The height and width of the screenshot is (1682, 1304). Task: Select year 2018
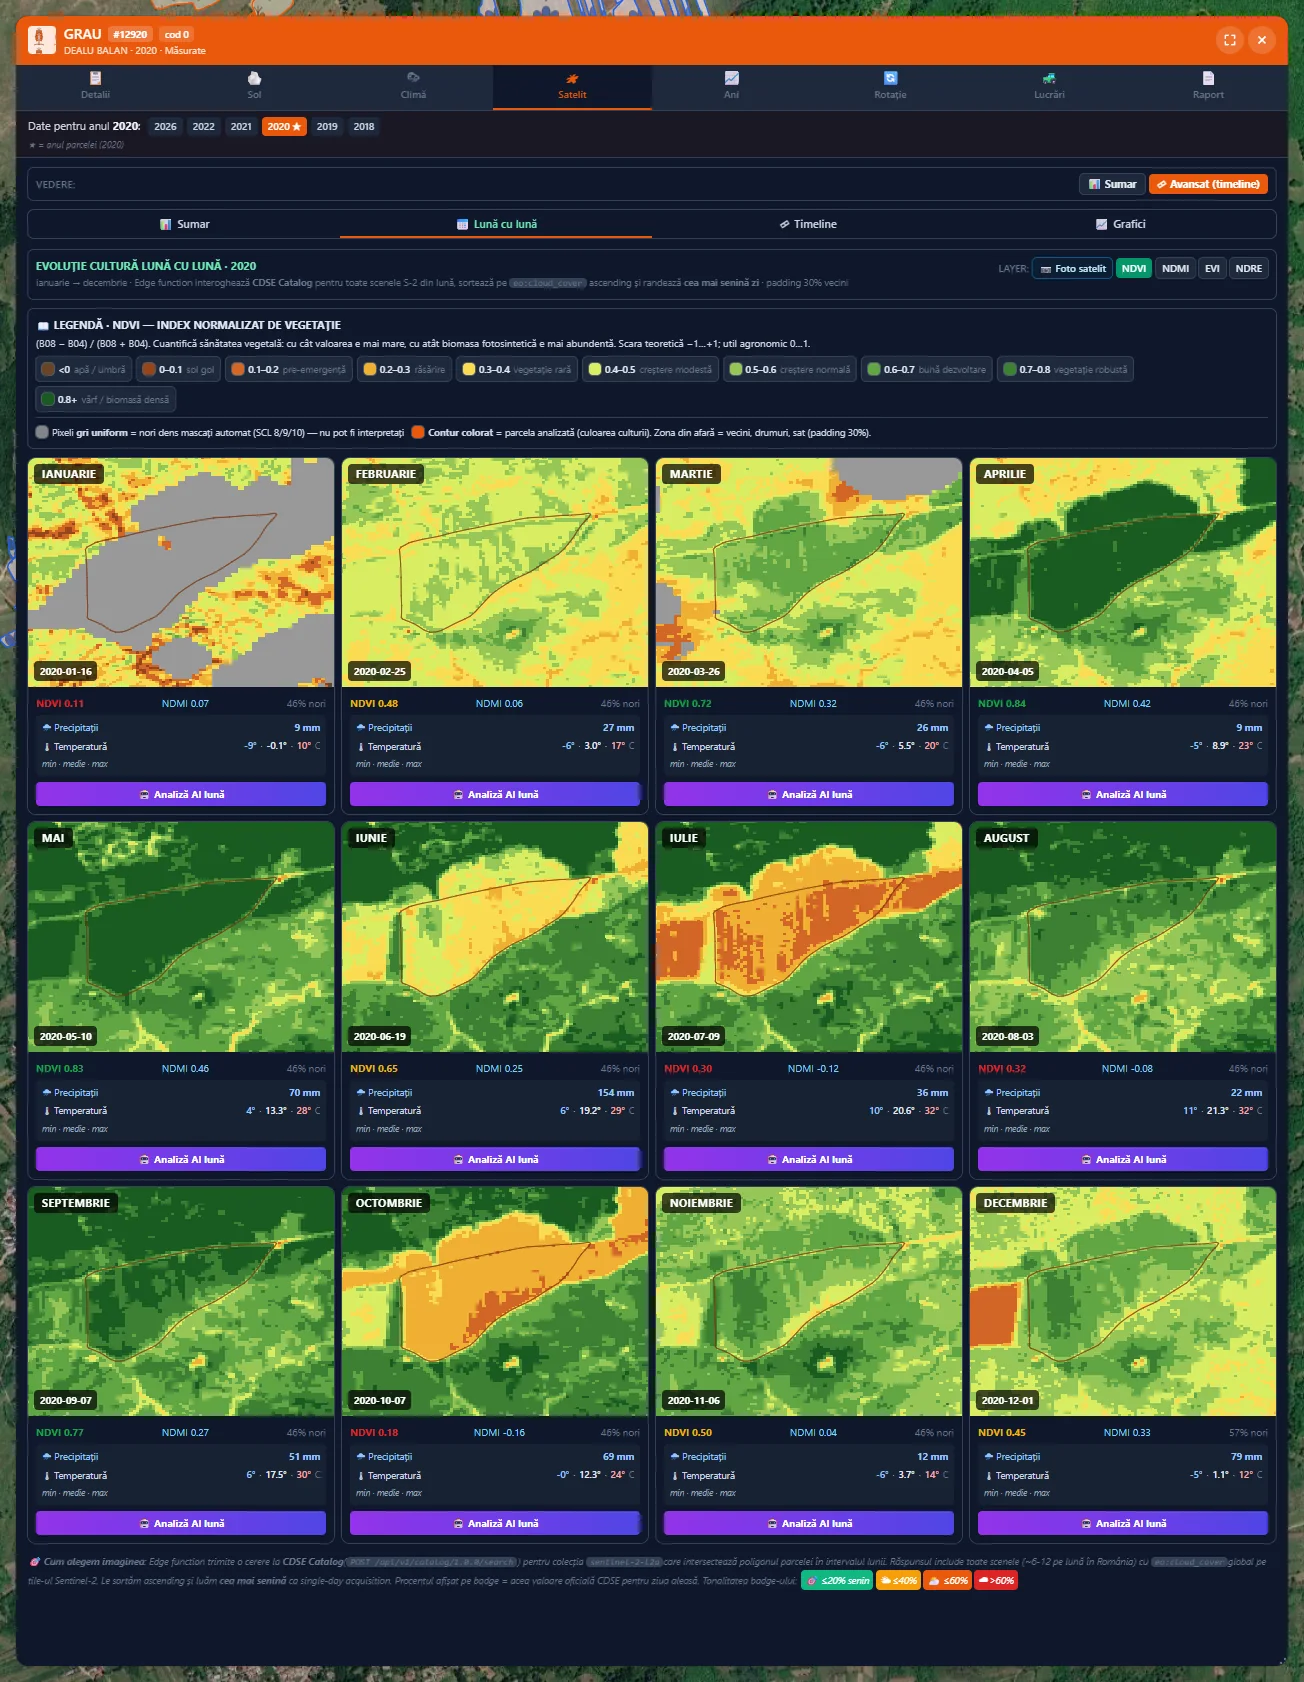click(364, 127)
